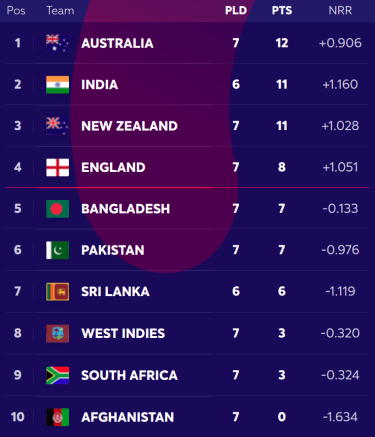375x437 pixels.
Task: Click the Pakistan flag icon
Action: (x=58, y=250)
